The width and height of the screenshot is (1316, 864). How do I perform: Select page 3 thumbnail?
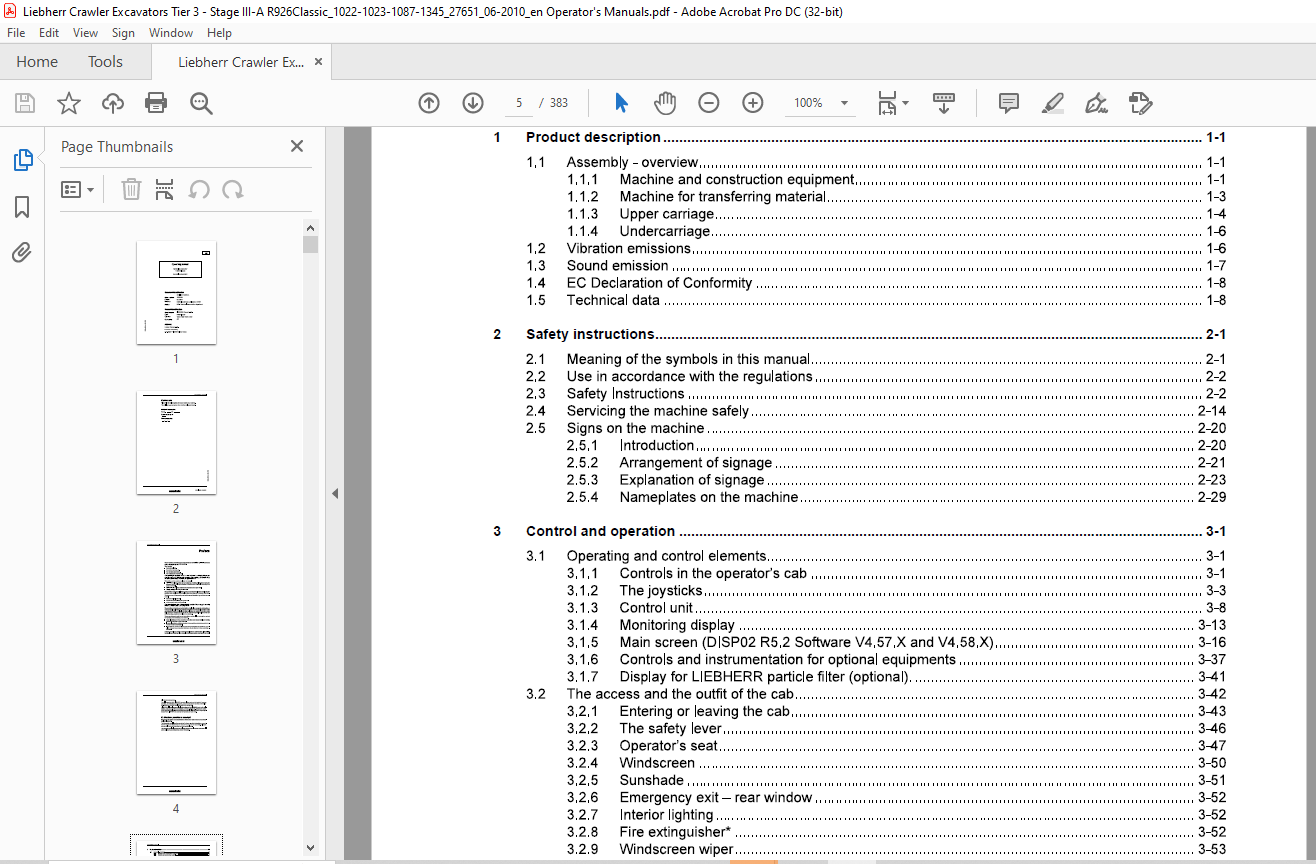pos(176,593)
